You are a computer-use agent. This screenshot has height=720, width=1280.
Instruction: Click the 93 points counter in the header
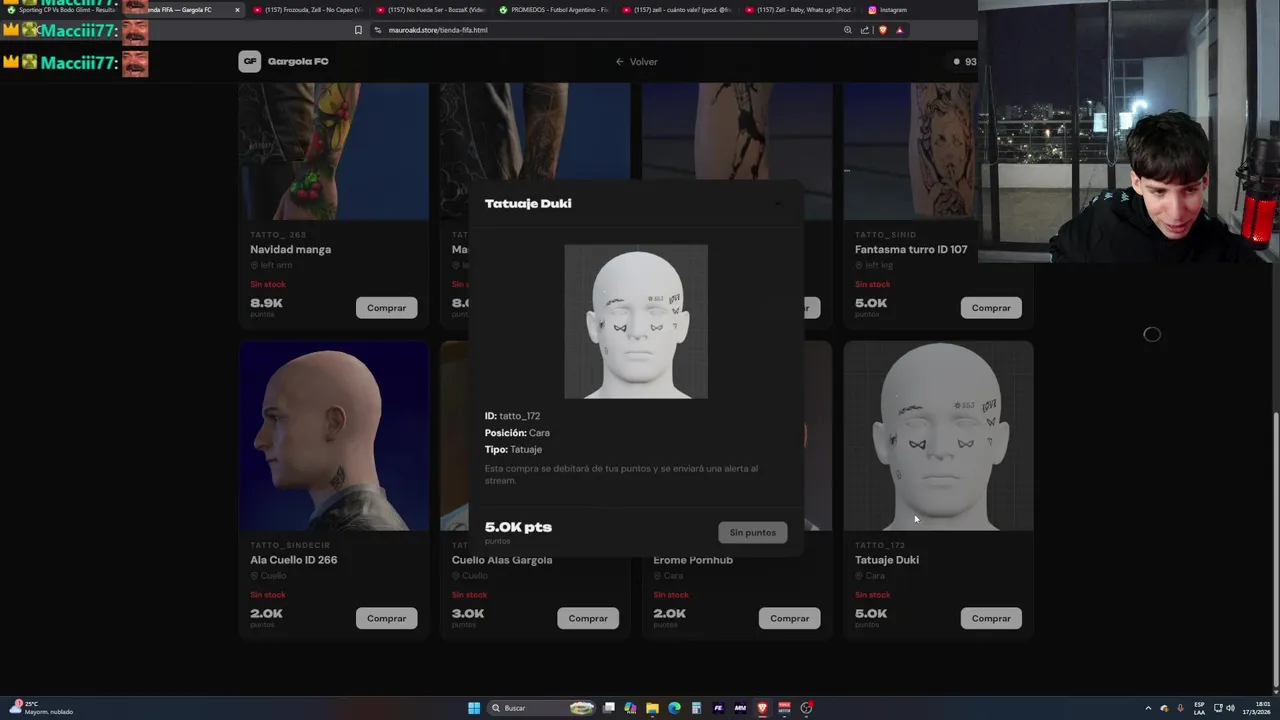click(x=965, y=62)
